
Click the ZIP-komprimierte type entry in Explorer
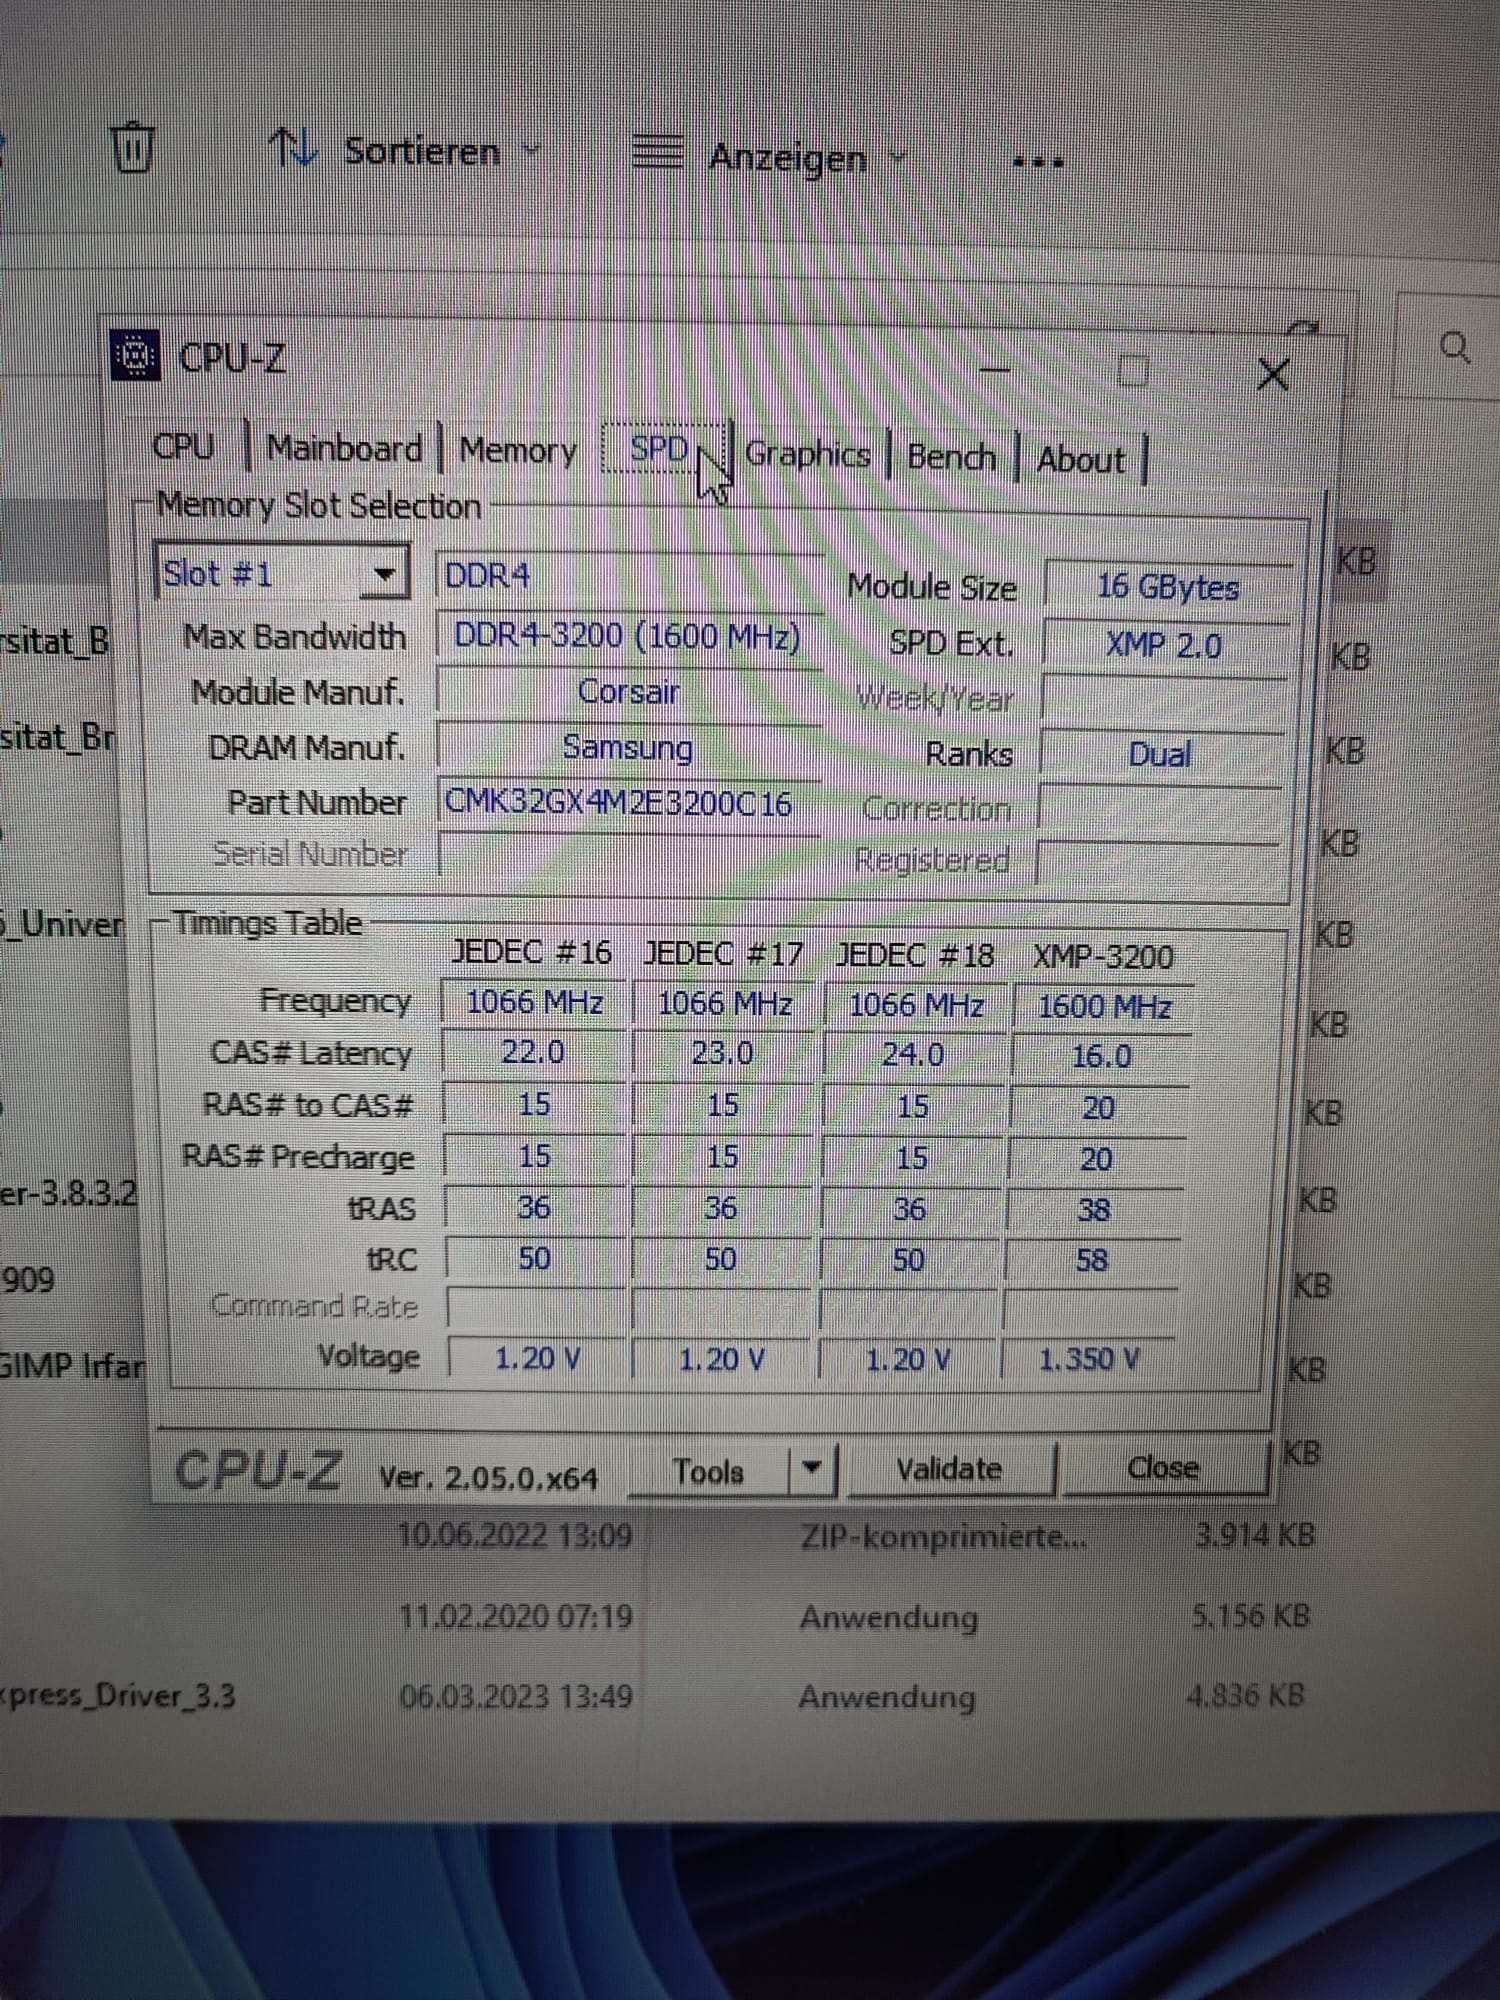pos(943,1536)
